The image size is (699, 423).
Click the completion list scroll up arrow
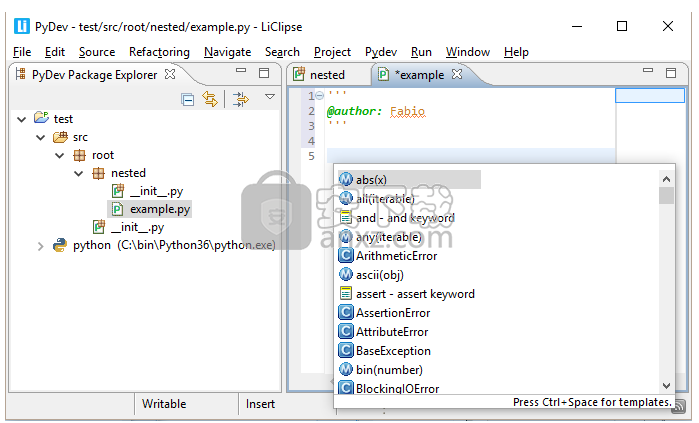click(666, 179)
